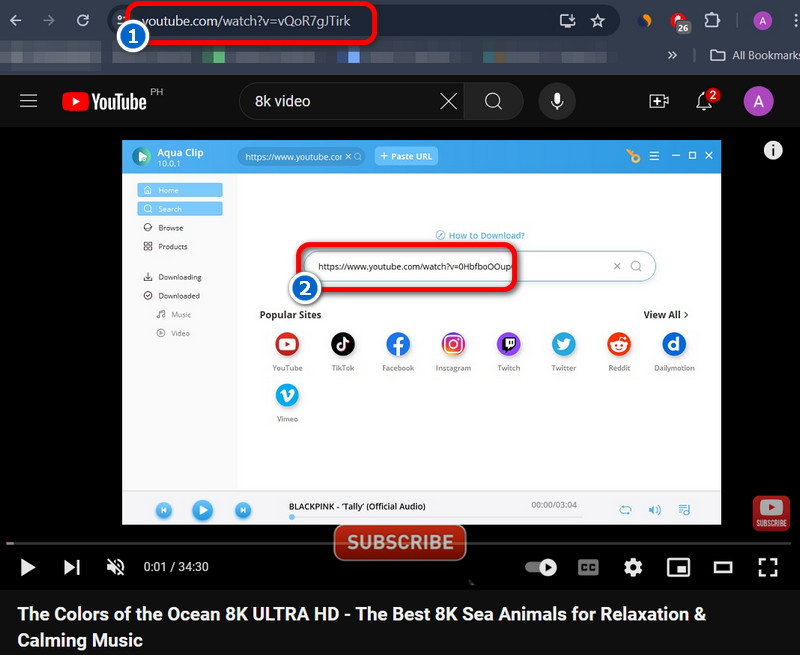Unmute the YouTube video
This screenshot has width=800, height=655.
click(116, 567)
